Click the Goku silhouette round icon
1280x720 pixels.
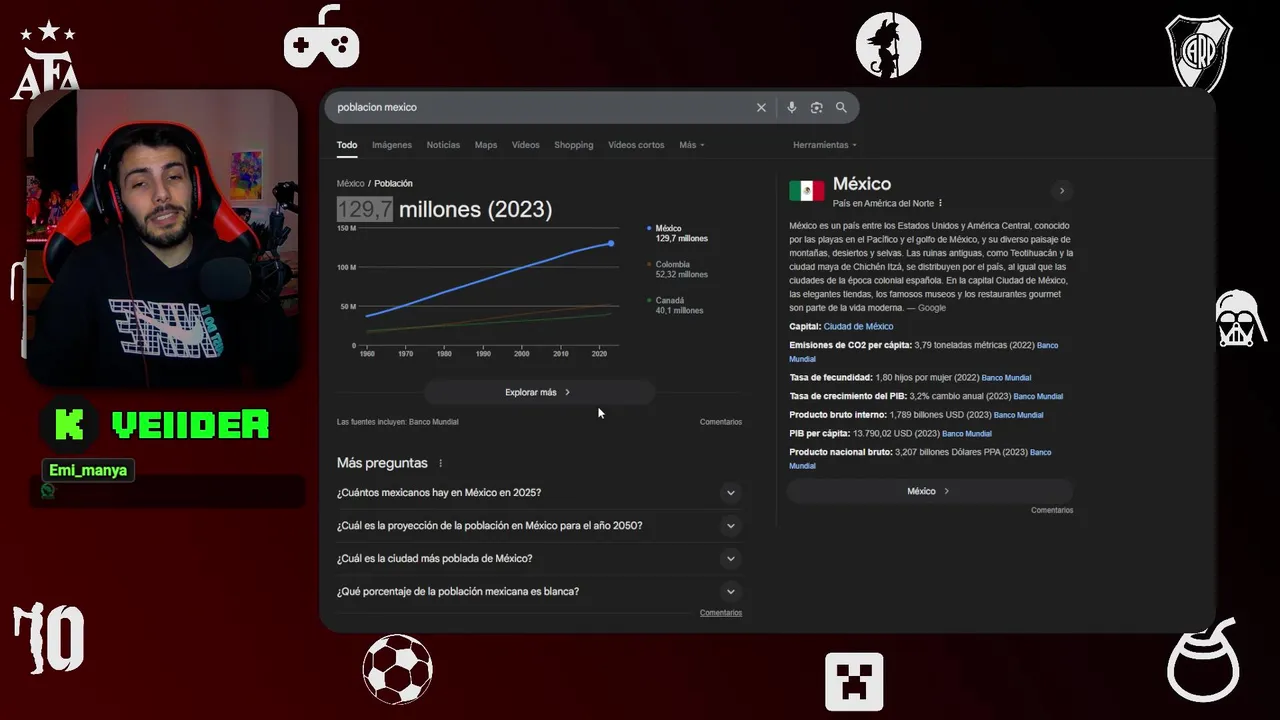888,45
